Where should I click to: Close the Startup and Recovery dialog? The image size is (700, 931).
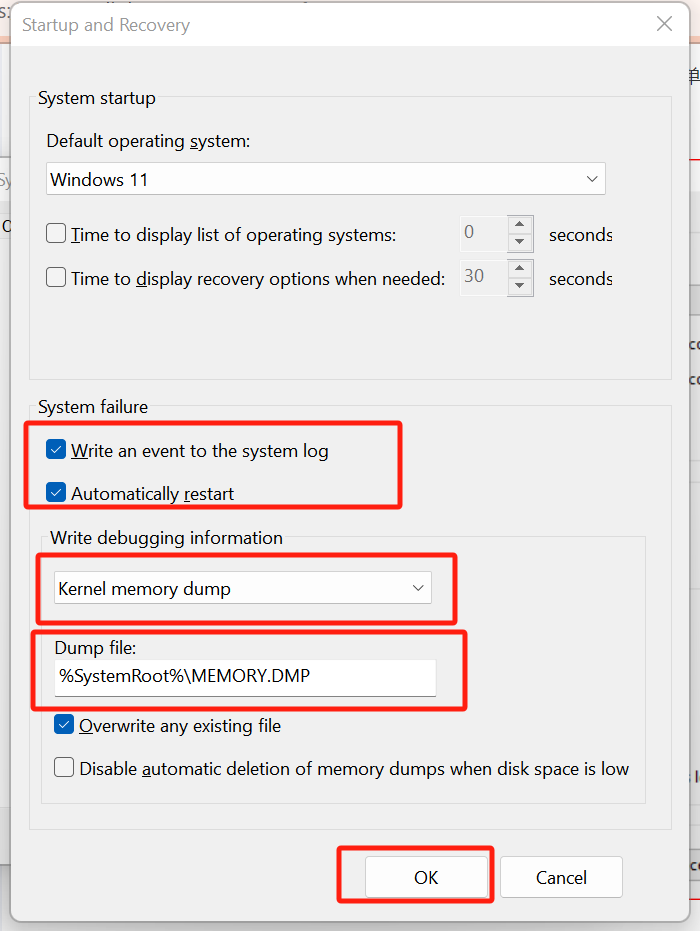[663, 25]
